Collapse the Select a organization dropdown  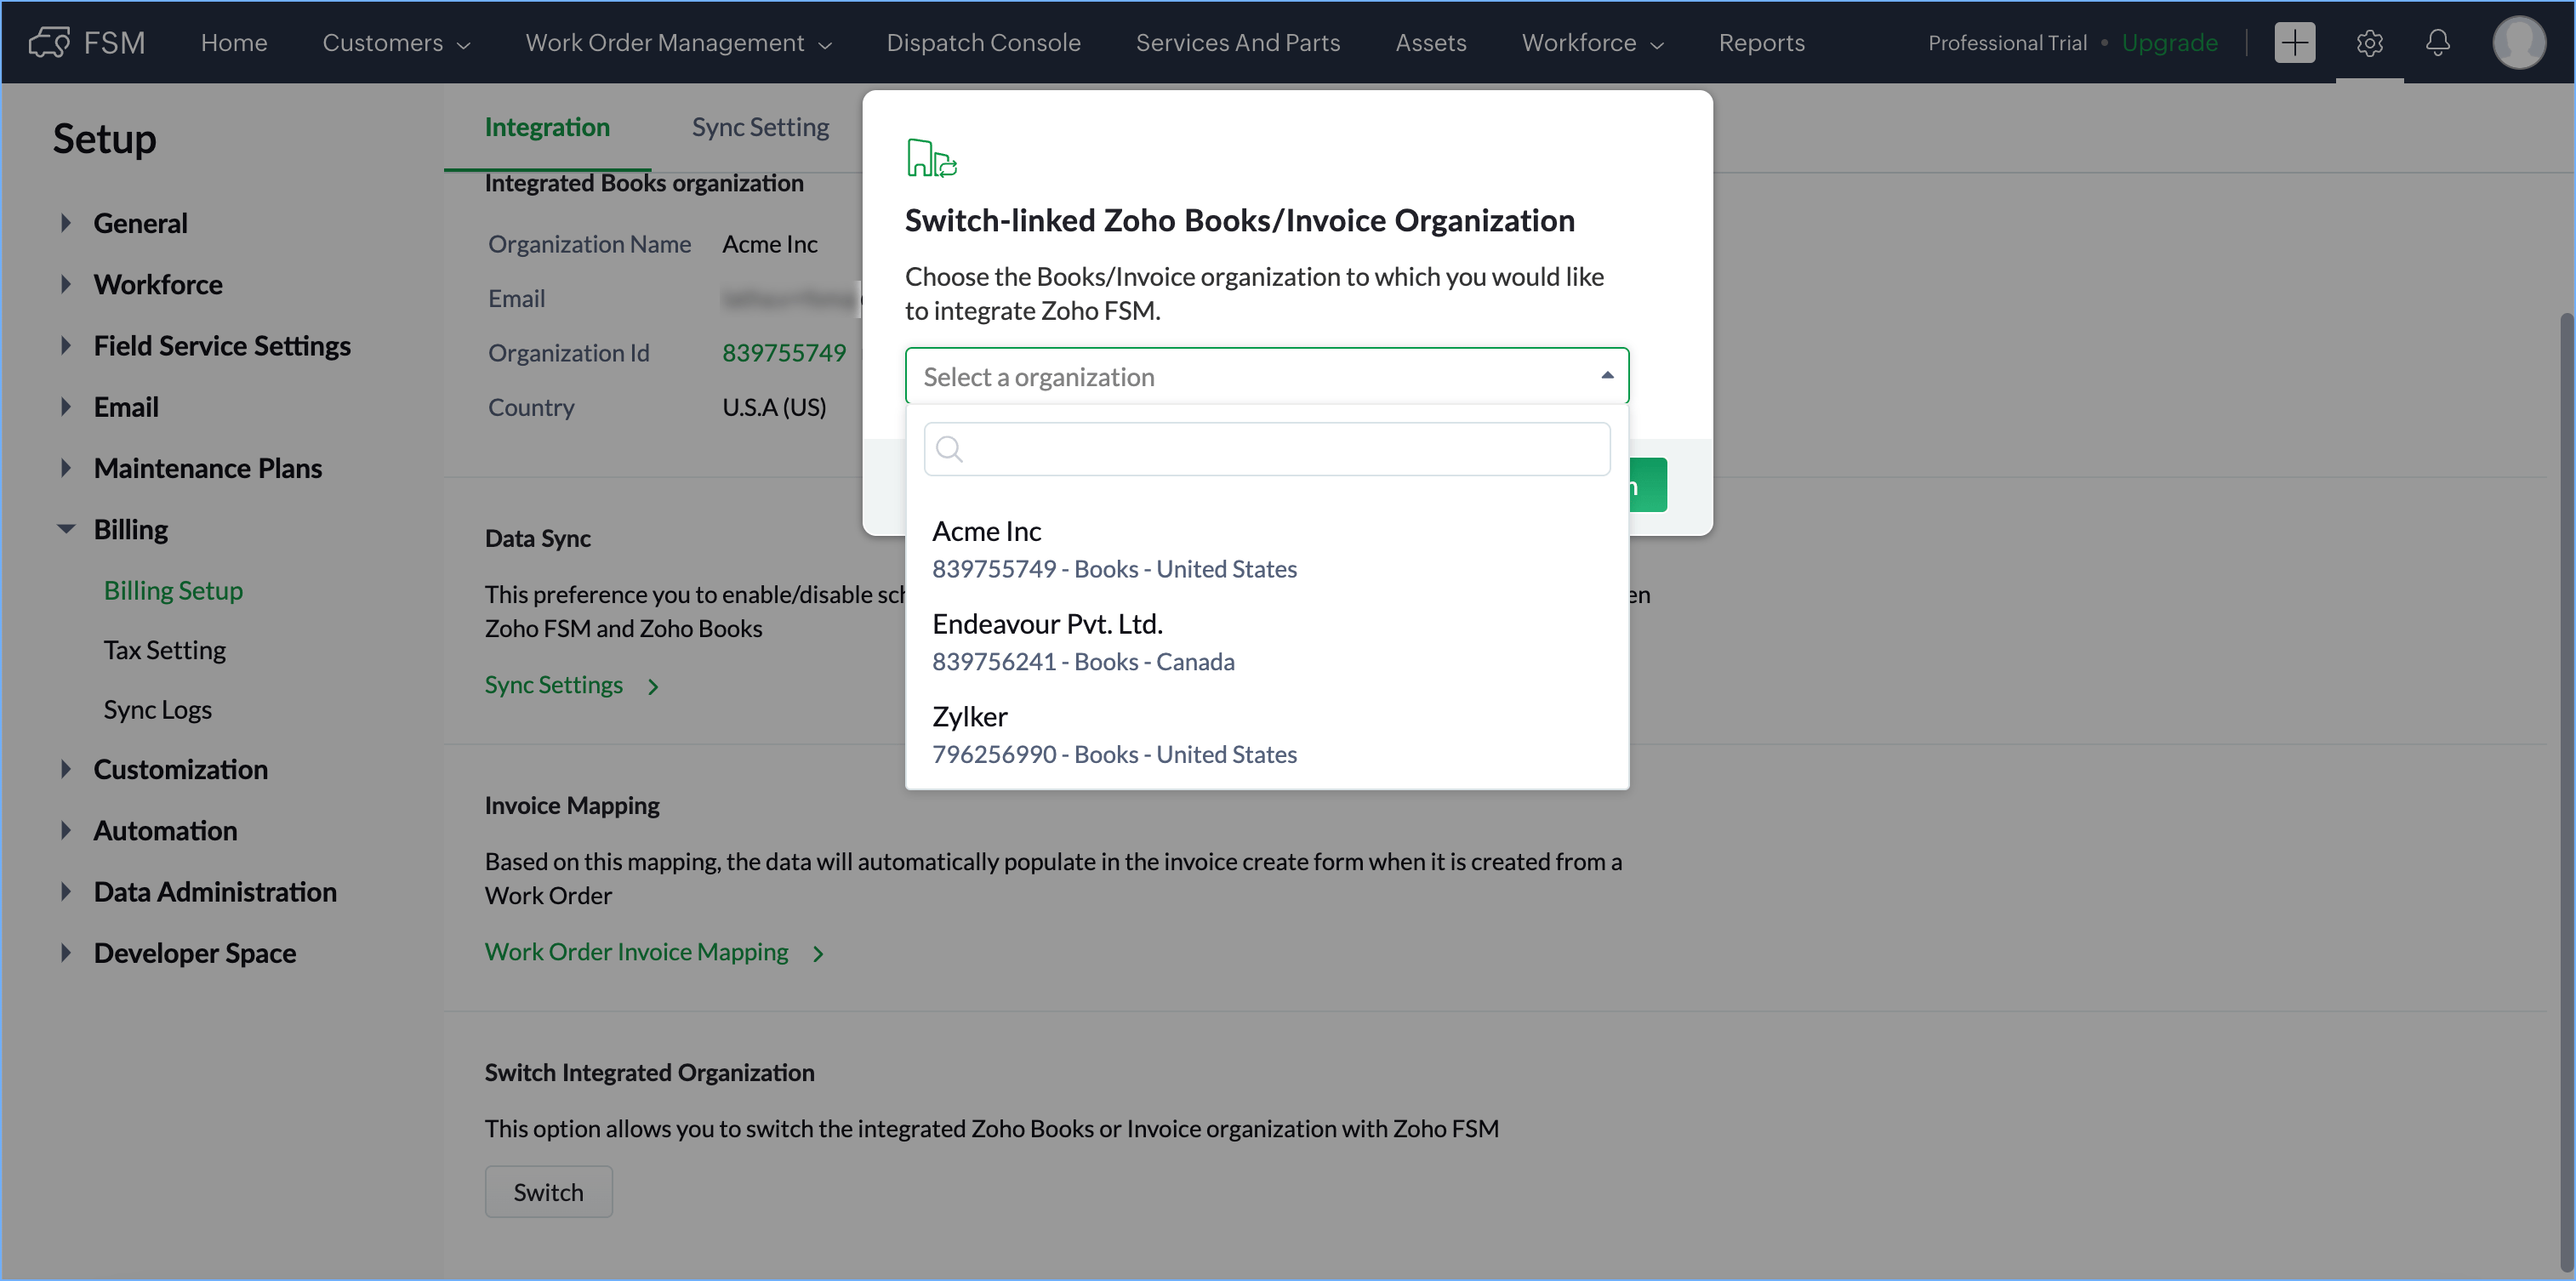1607,376
